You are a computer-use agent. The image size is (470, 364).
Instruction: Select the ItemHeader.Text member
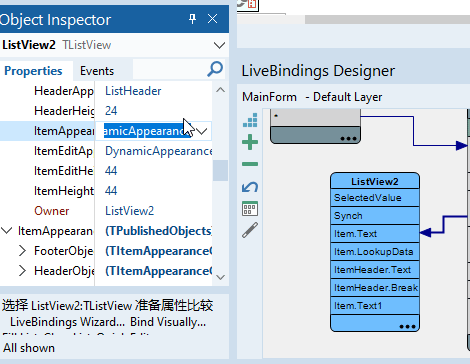(x=375, y=270)
